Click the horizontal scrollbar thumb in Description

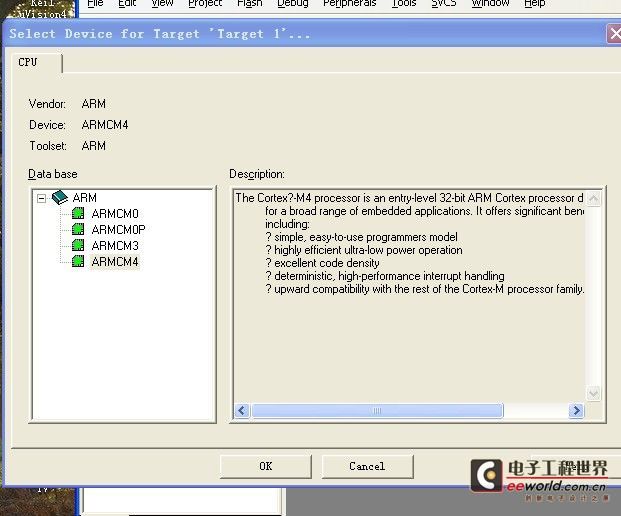click(377, 411)
